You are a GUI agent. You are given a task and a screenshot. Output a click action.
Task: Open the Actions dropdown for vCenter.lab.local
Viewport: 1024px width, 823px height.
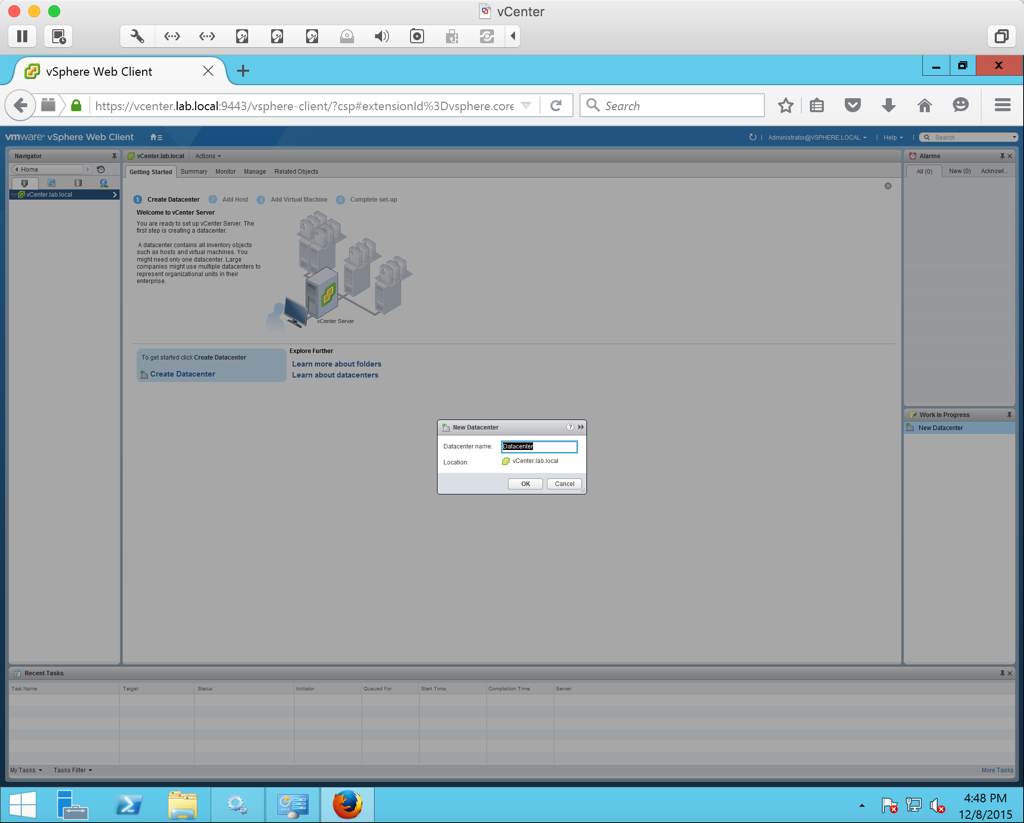pyautogui.click(x=208, y=156)
